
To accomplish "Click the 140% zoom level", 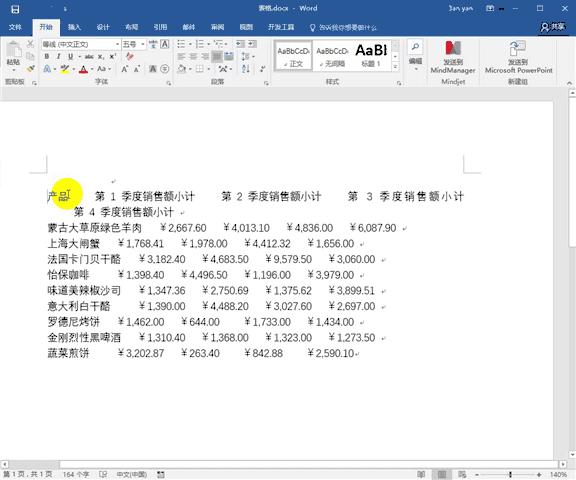I will pos(558,474).
